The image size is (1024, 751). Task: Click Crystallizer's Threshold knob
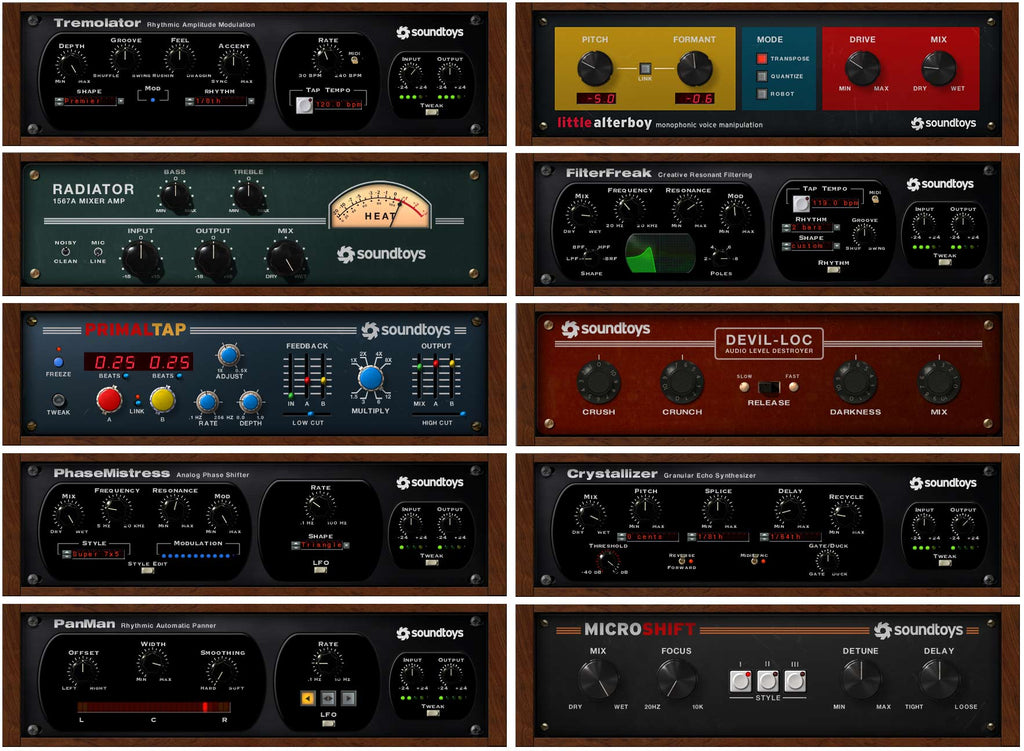click(x=609, y=562)
